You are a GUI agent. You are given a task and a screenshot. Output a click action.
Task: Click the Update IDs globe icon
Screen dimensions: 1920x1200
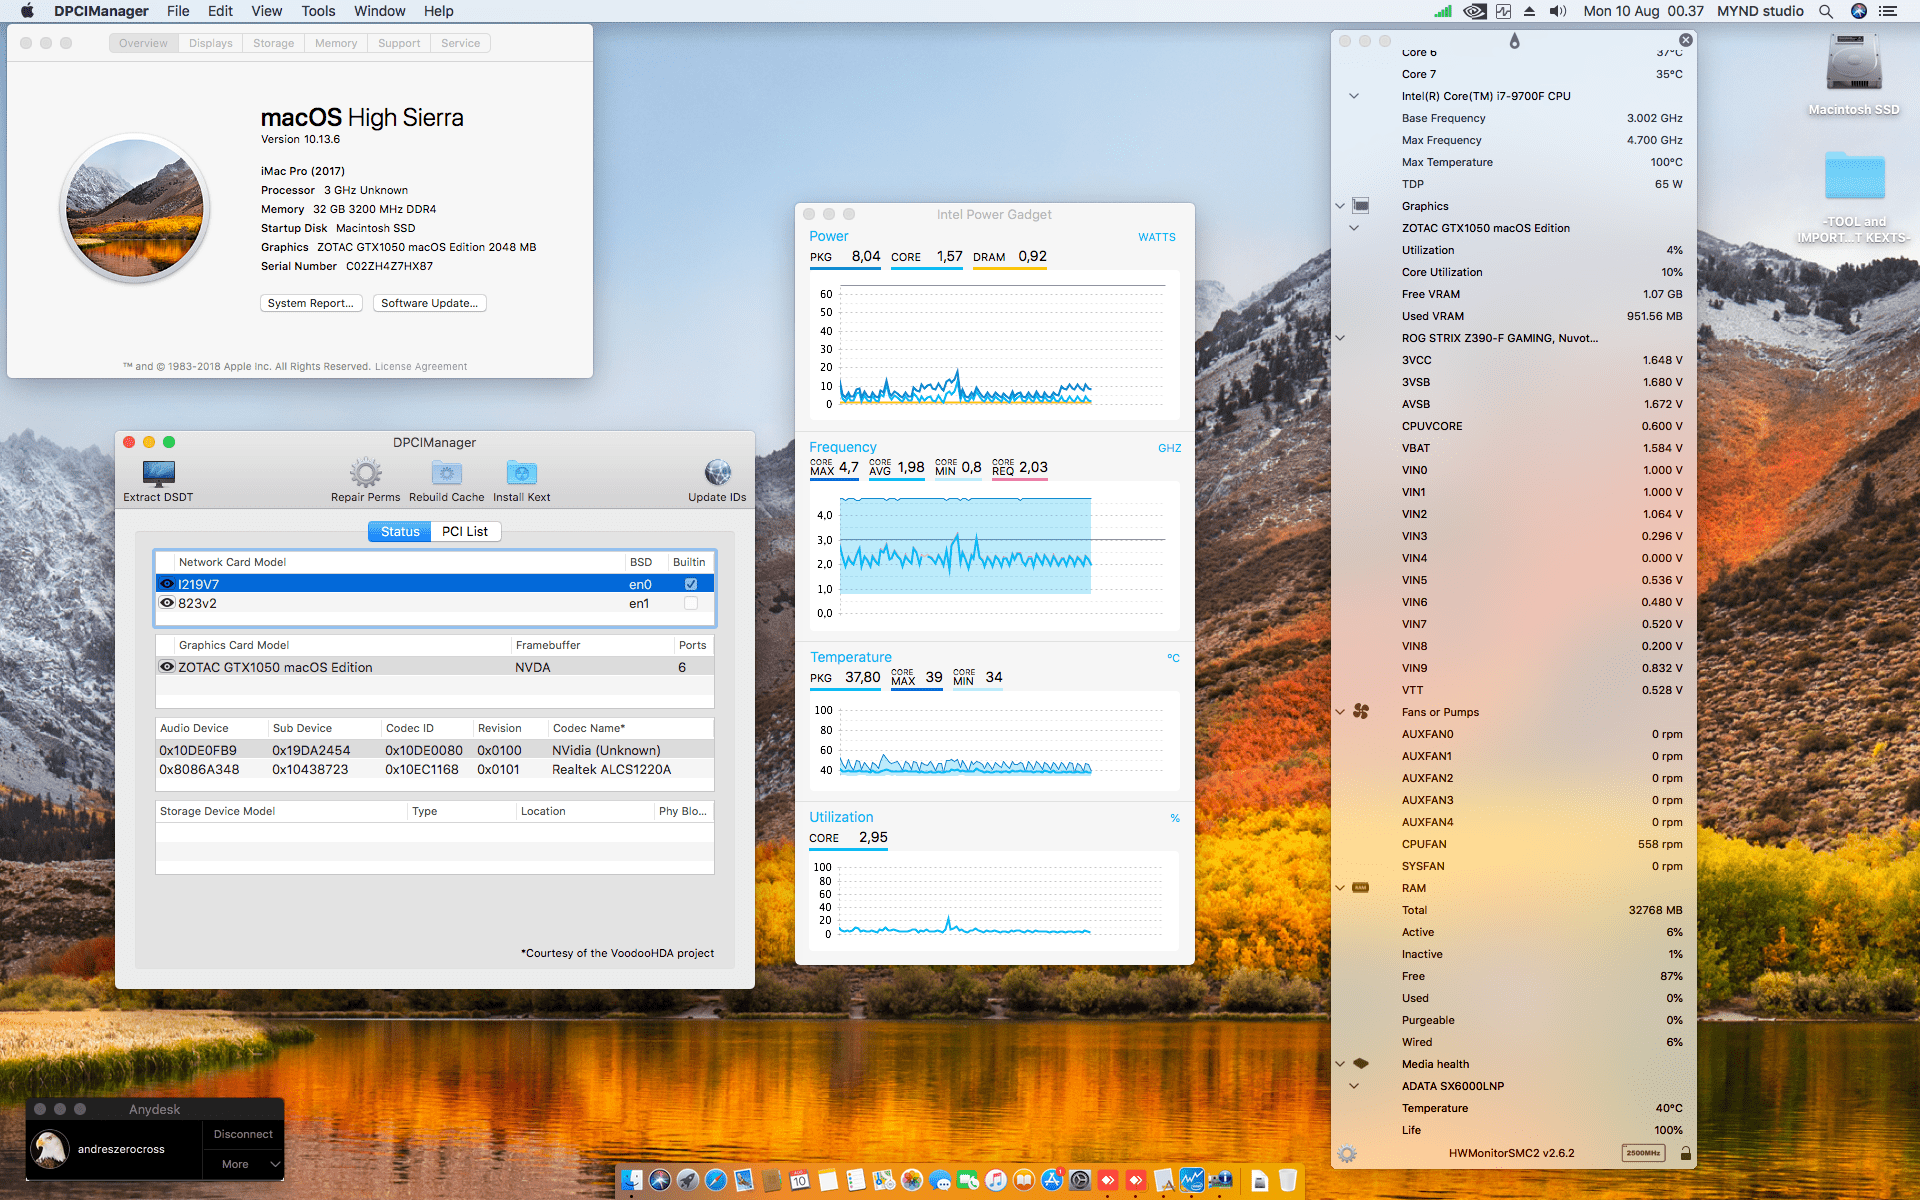pyautogui.click(x=717, y=472)
